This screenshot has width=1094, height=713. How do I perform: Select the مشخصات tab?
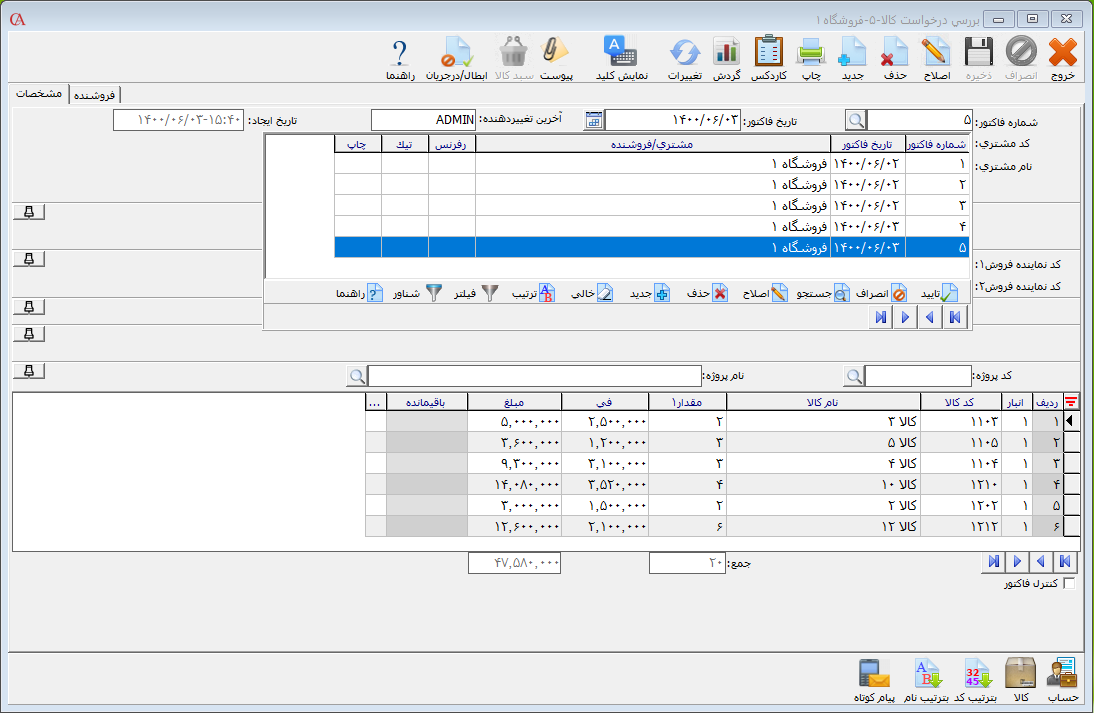[x=40, y=94]
